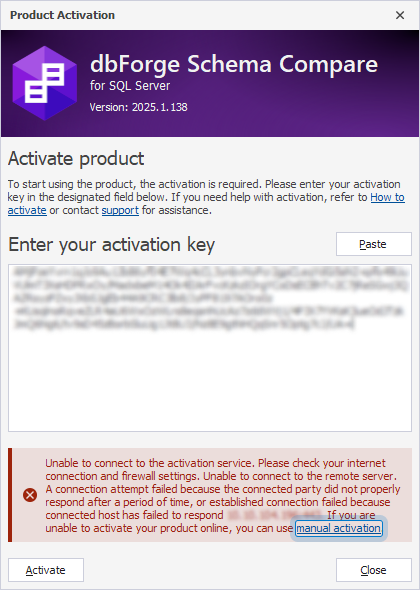The image size is (420, 590).
Task: Click the Version 2025.1.138 label
Action: point(138,107)
